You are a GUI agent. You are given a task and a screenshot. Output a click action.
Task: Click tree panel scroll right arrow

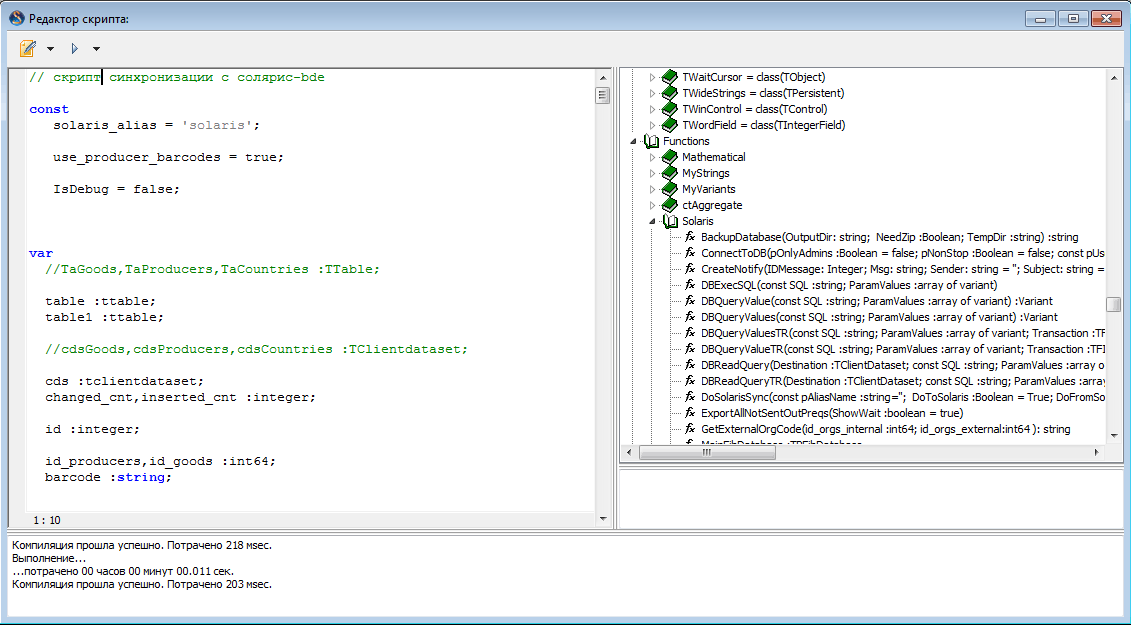1096,453
